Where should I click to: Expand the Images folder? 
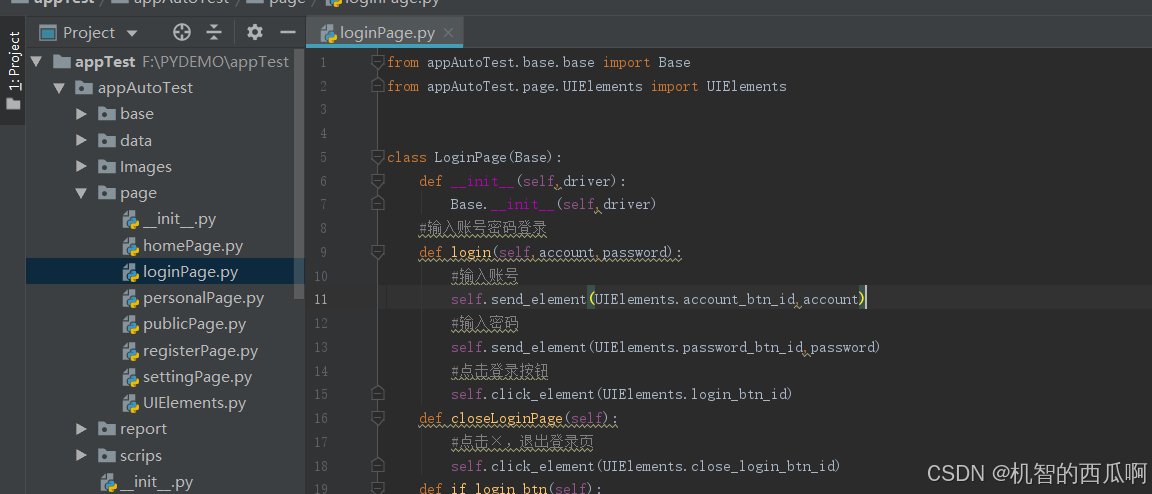tap(82, 167)
